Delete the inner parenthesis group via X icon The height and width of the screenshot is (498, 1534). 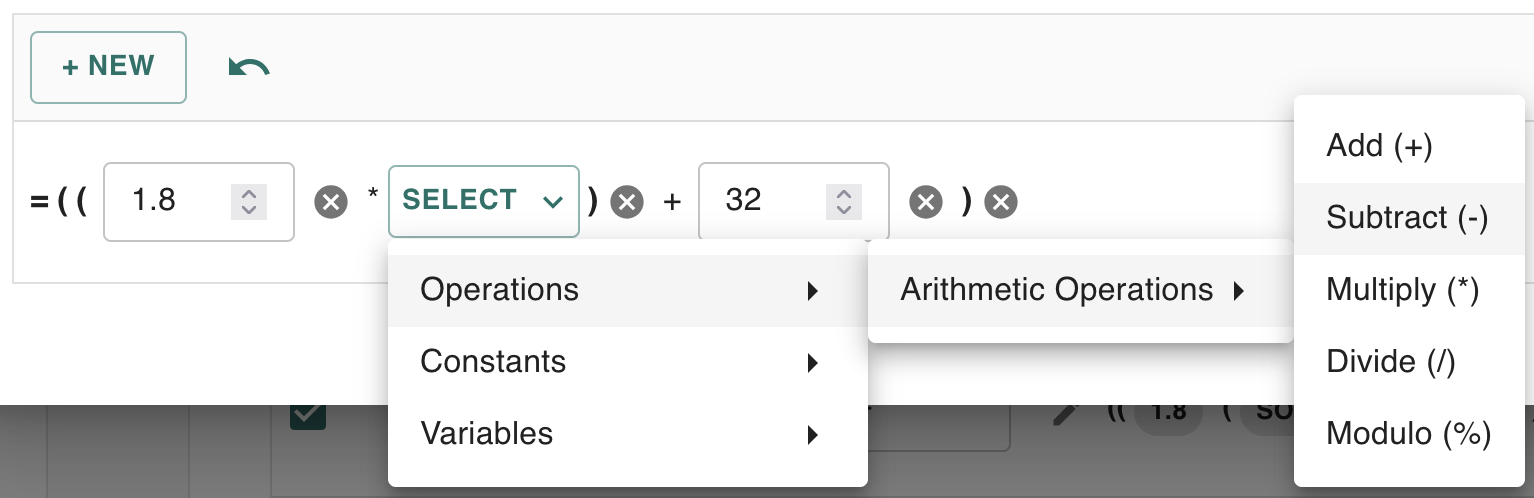point(627,203)
